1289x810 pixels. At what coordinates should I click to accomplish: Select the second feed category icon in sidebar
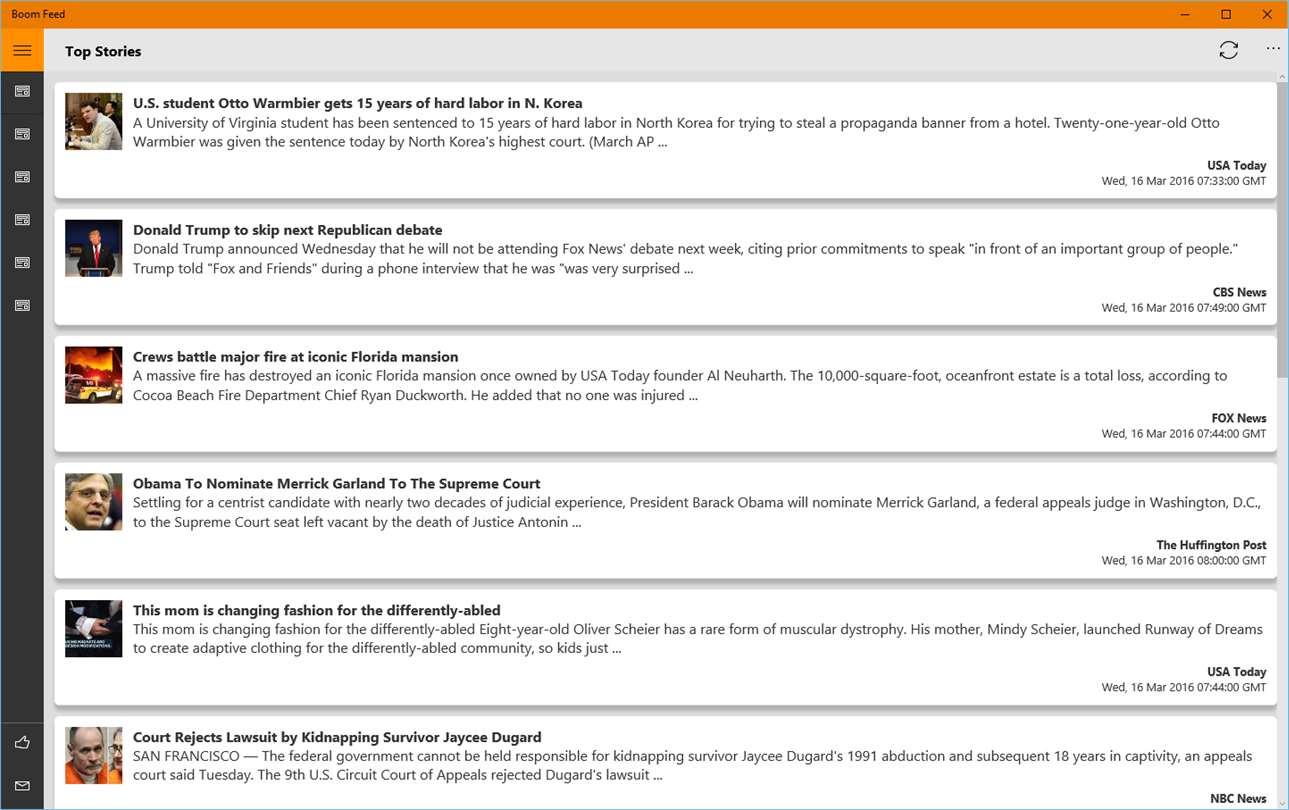[22, 134]
